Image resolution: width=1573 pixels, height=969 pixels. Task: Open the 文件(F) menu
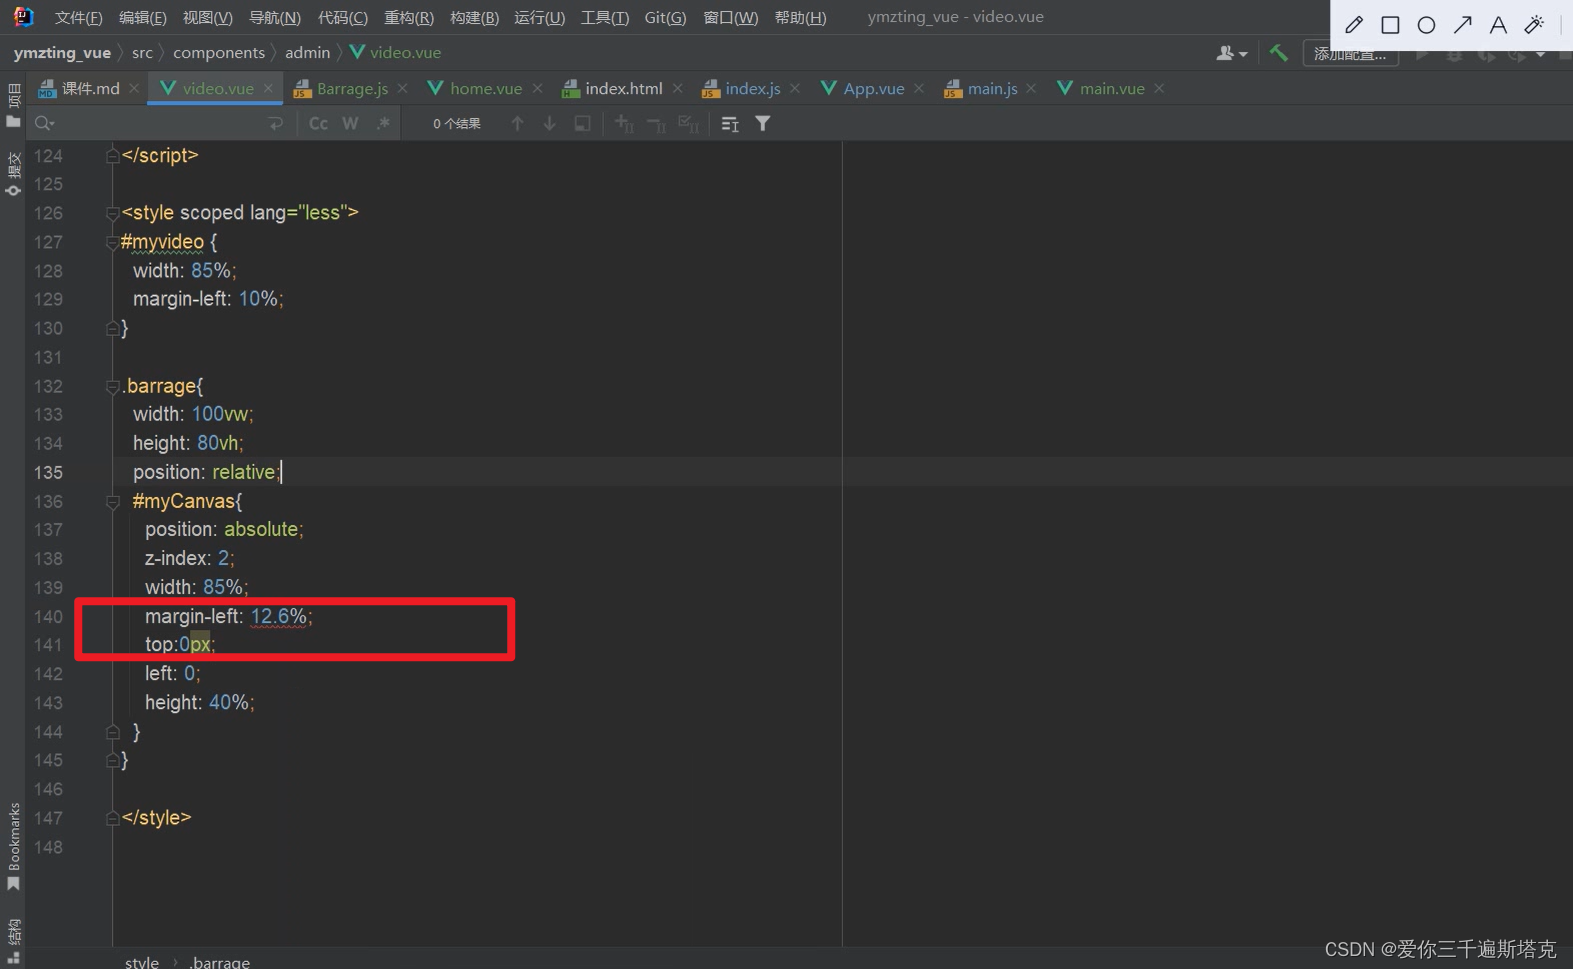click(x=78, y=18)
